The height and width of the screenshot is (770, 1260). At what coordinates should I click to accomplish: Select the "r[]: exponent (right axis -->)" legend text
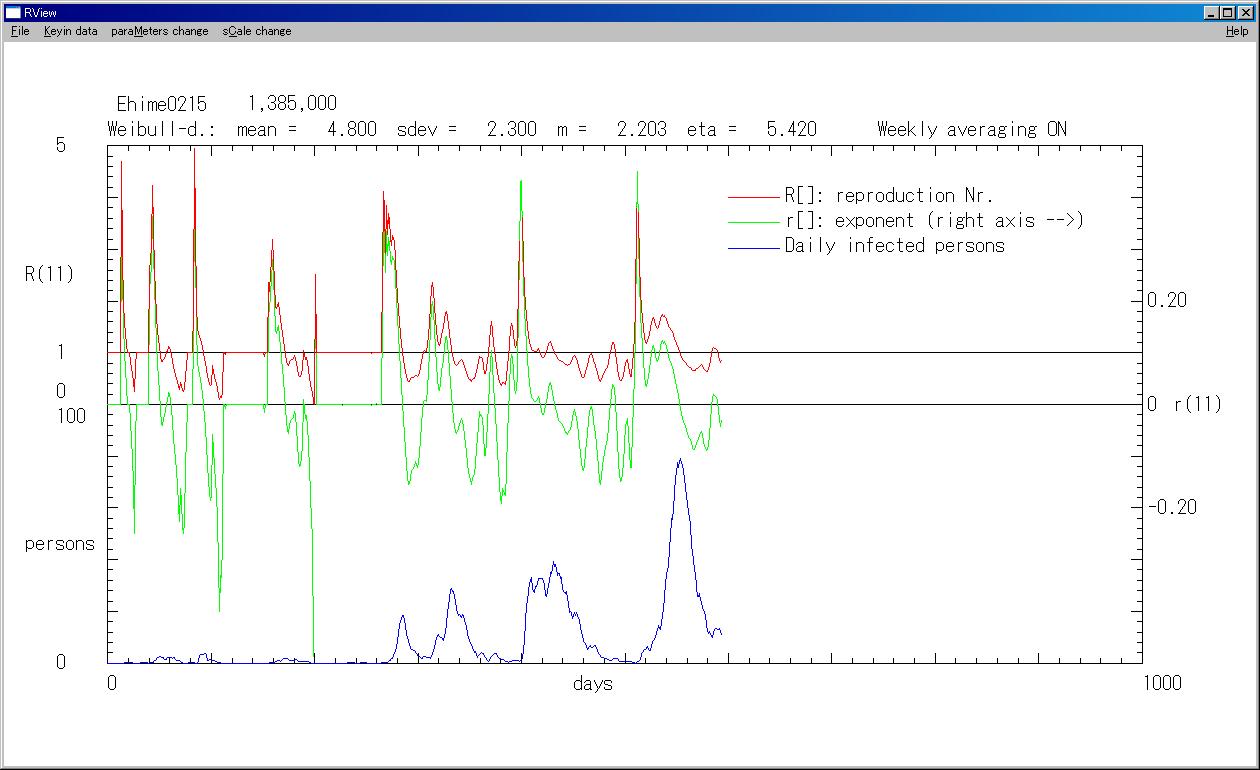coord(934,221)
